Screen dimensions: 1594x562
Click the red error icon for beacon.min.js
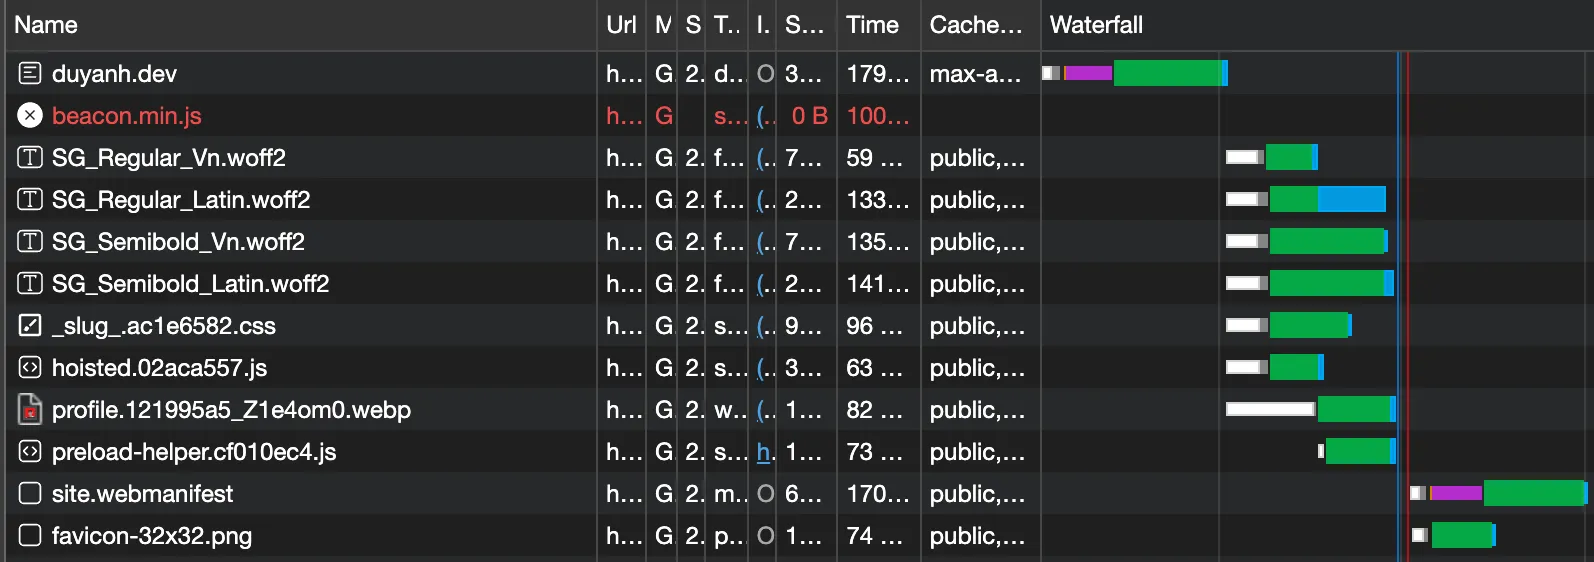point(30,116)
